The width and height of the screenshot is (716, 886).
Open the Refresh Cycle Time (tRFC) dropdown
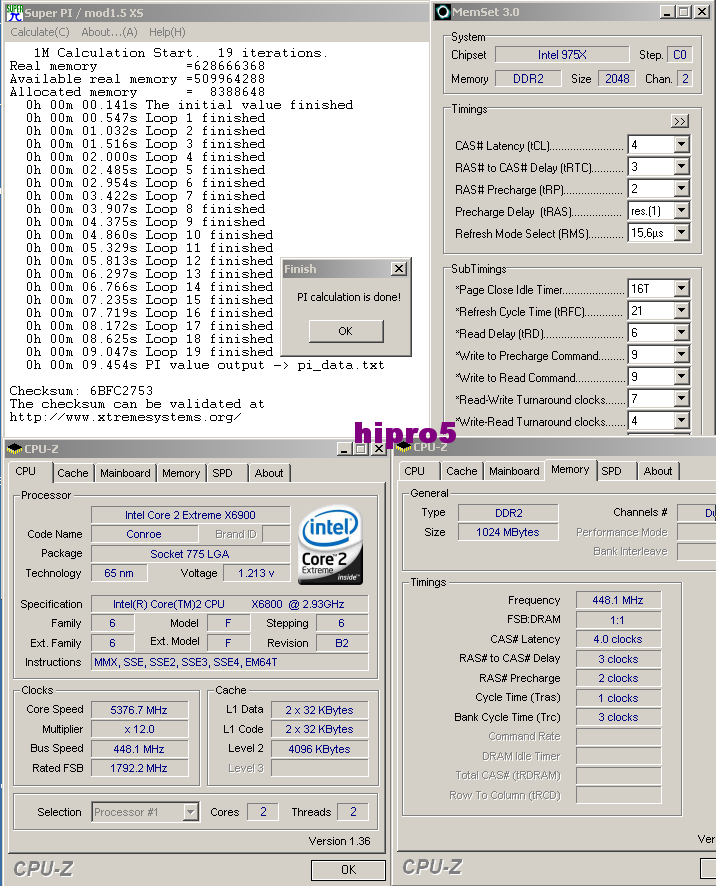(x=682, y=311)
